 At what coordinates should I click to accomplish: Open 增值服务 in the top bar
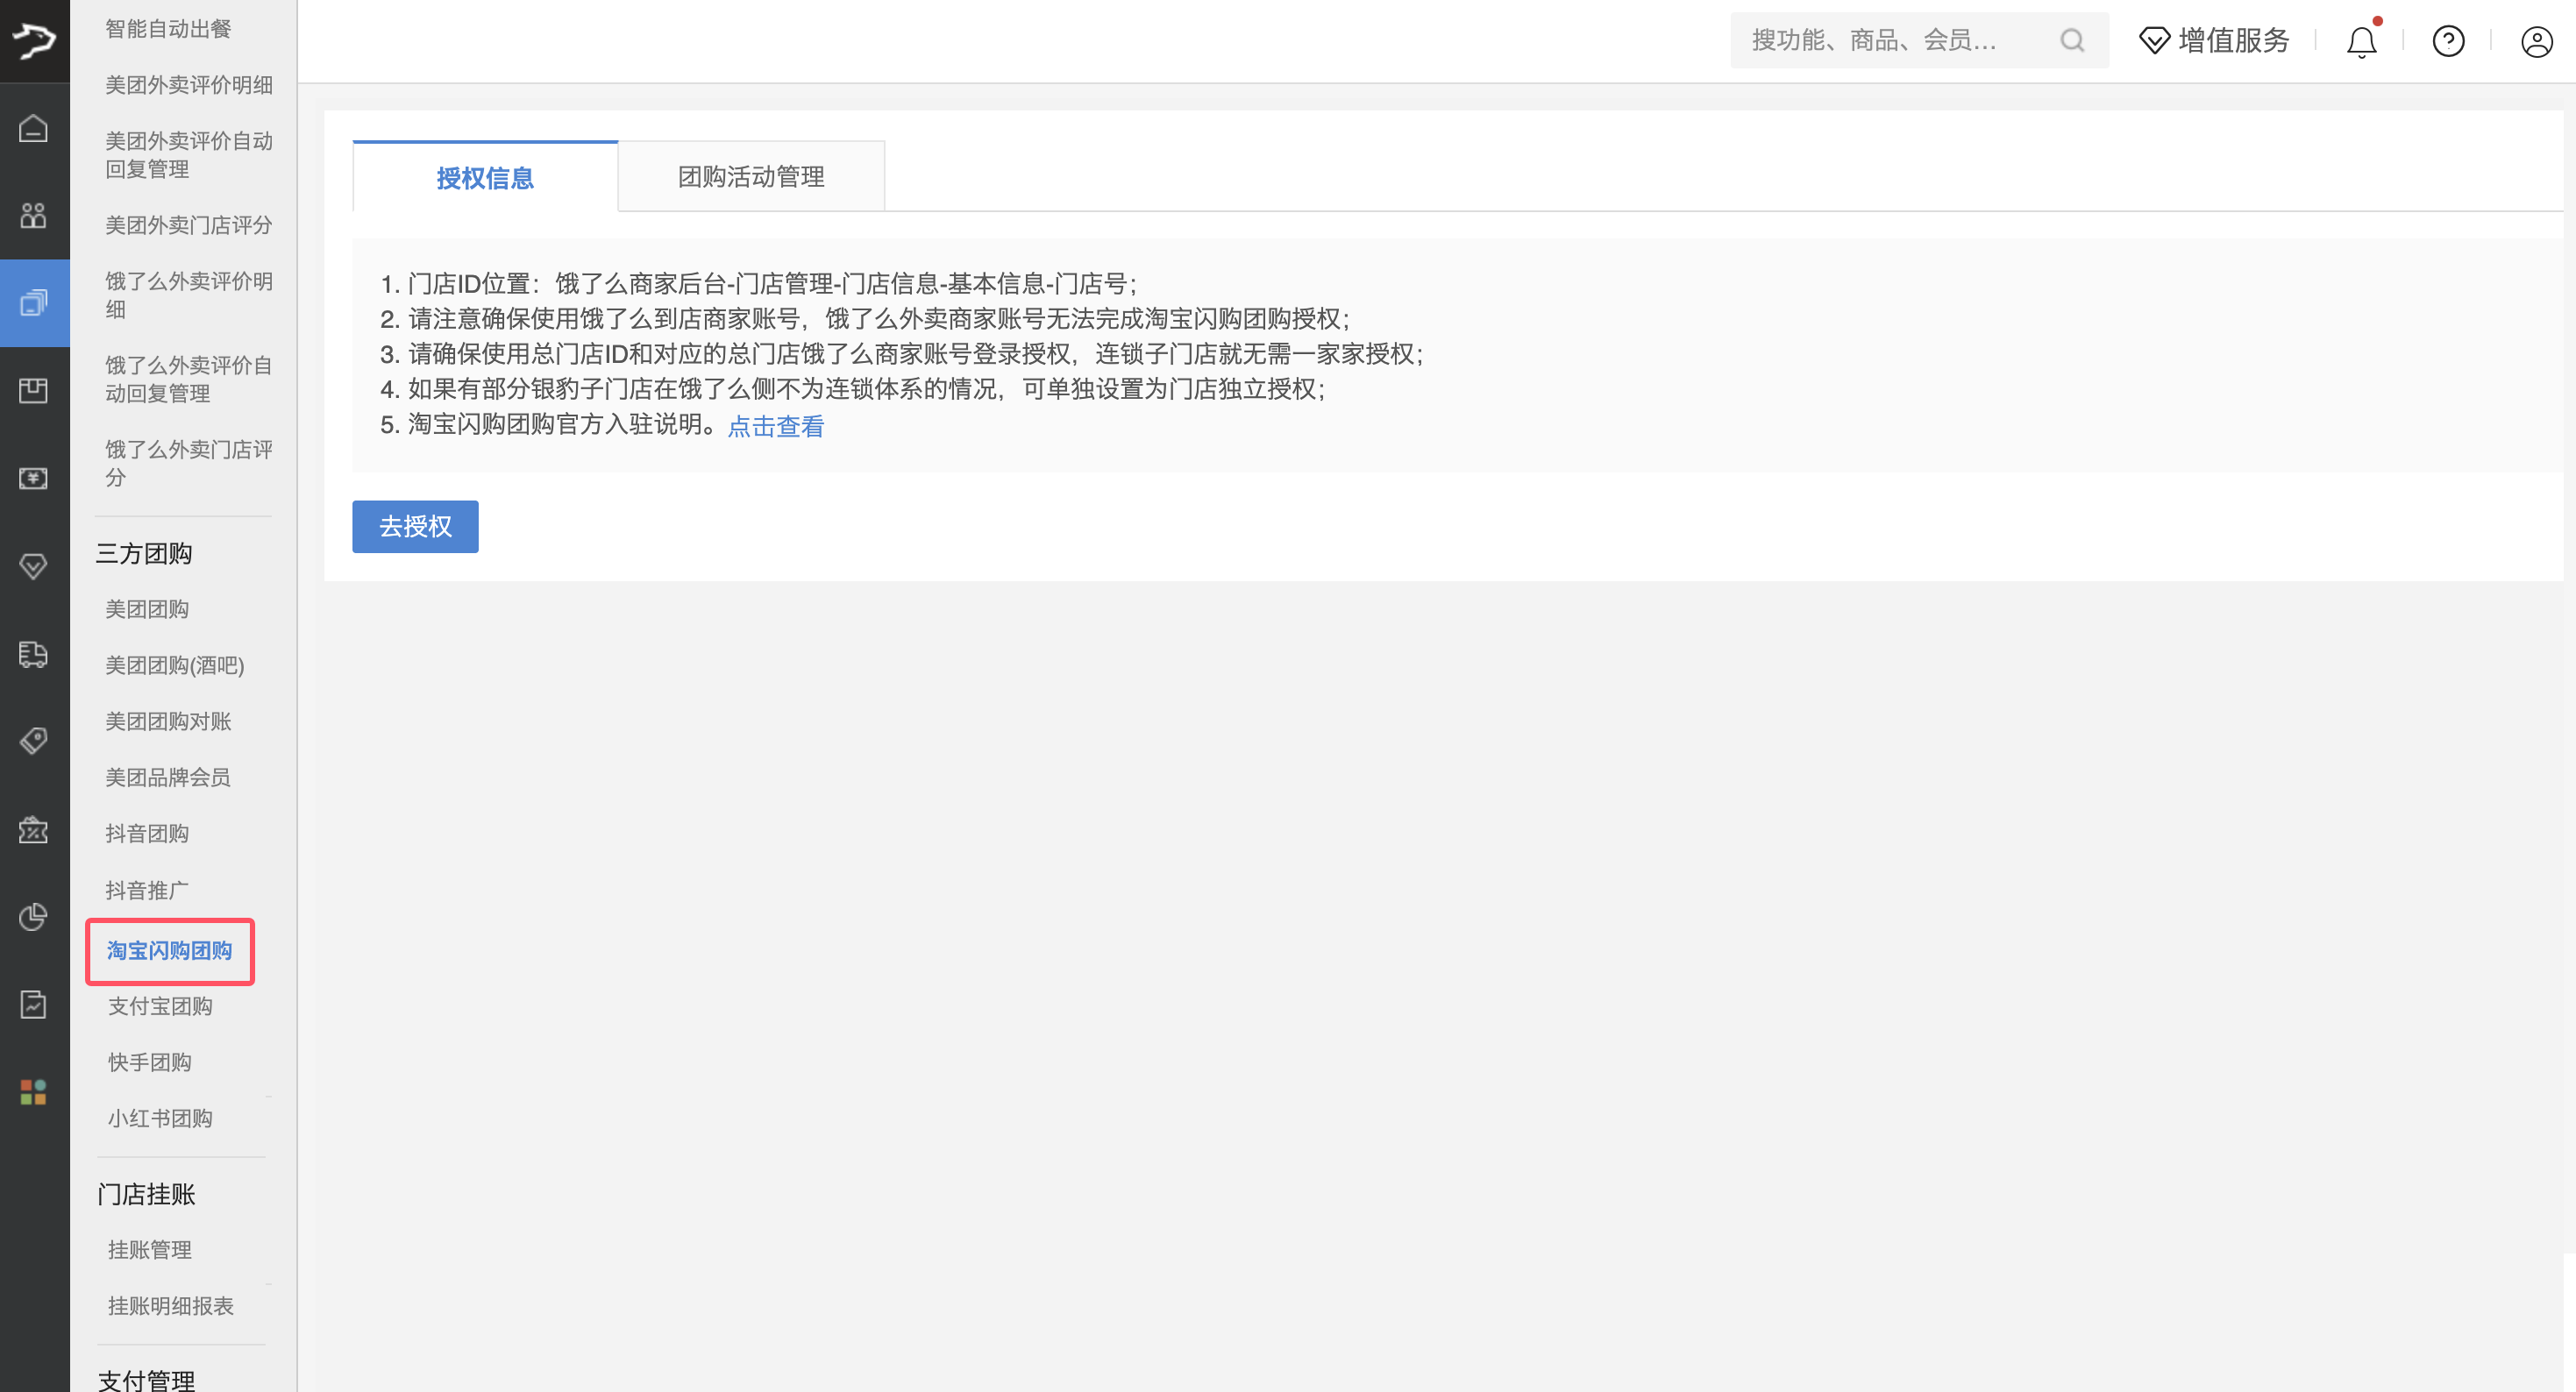tap(2214, 41)
